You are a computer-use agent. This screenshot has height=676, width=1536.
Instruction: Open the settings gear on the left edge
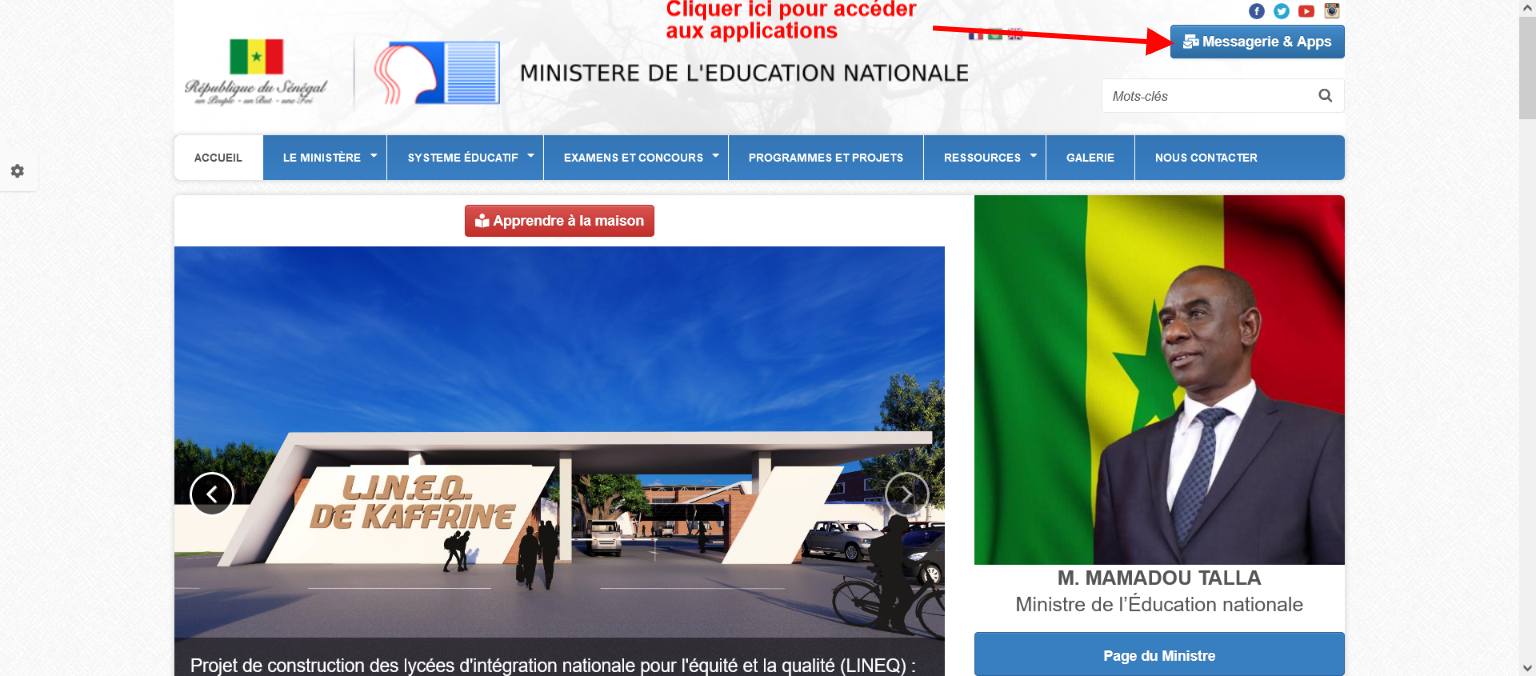17,171
